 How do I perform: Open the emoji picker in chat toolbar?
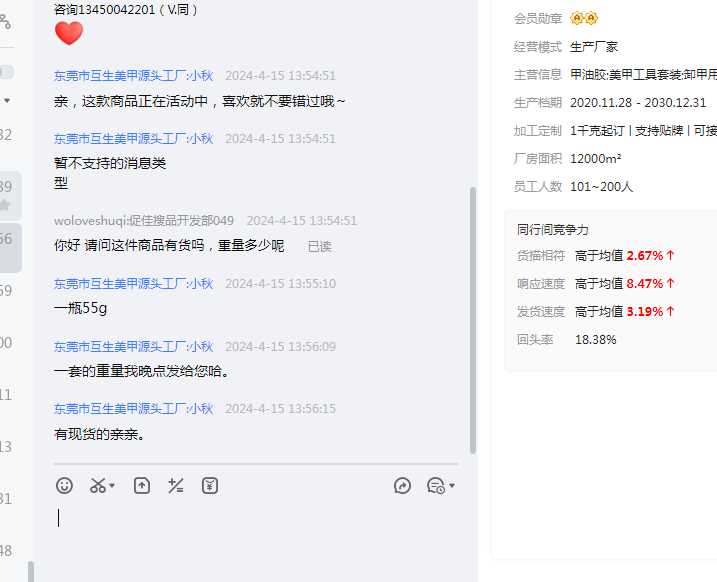pos(64,486)
